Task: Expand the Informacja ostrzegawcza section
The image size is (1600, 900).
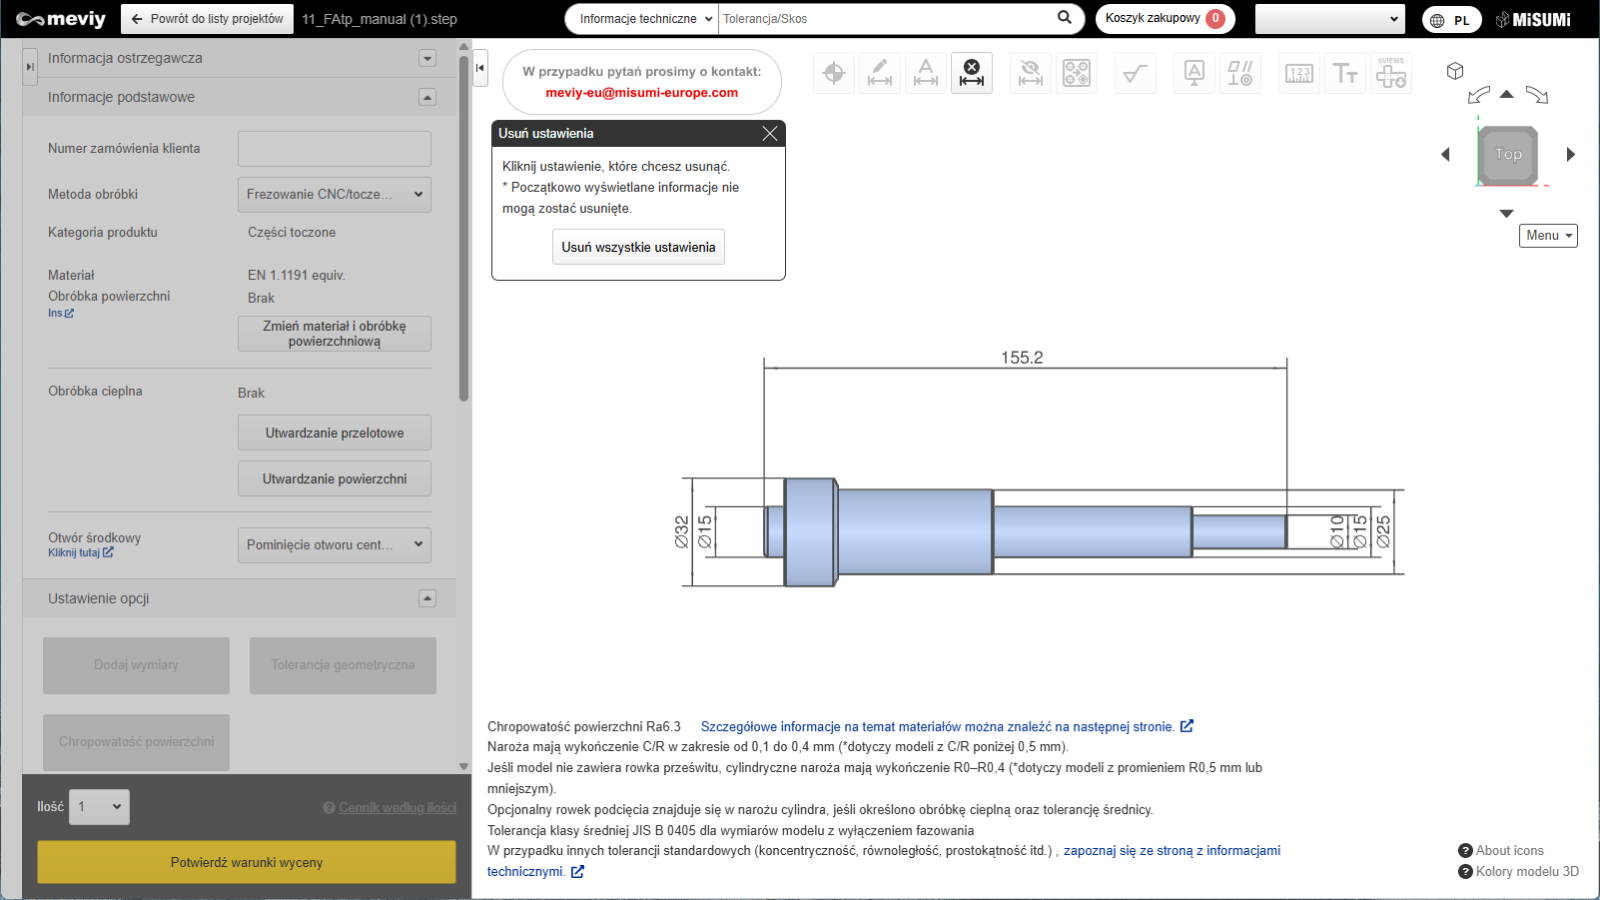Action: point(427,58)
